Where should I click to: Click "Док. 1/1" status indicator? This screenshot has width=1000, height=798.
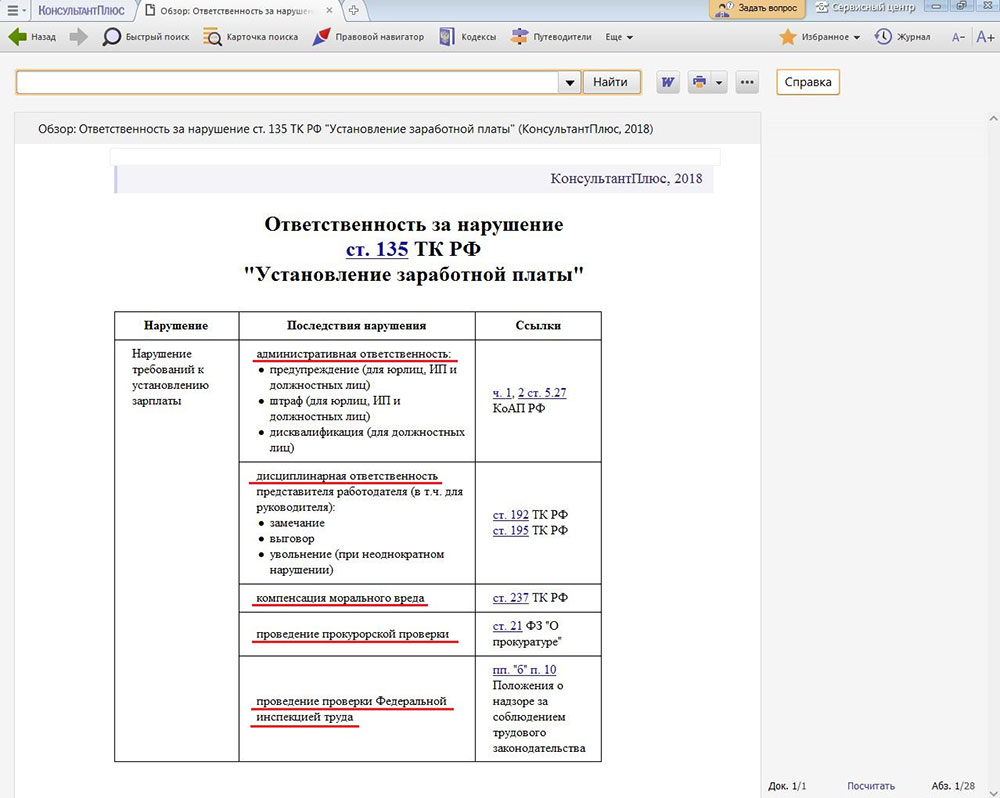point(787,786)
